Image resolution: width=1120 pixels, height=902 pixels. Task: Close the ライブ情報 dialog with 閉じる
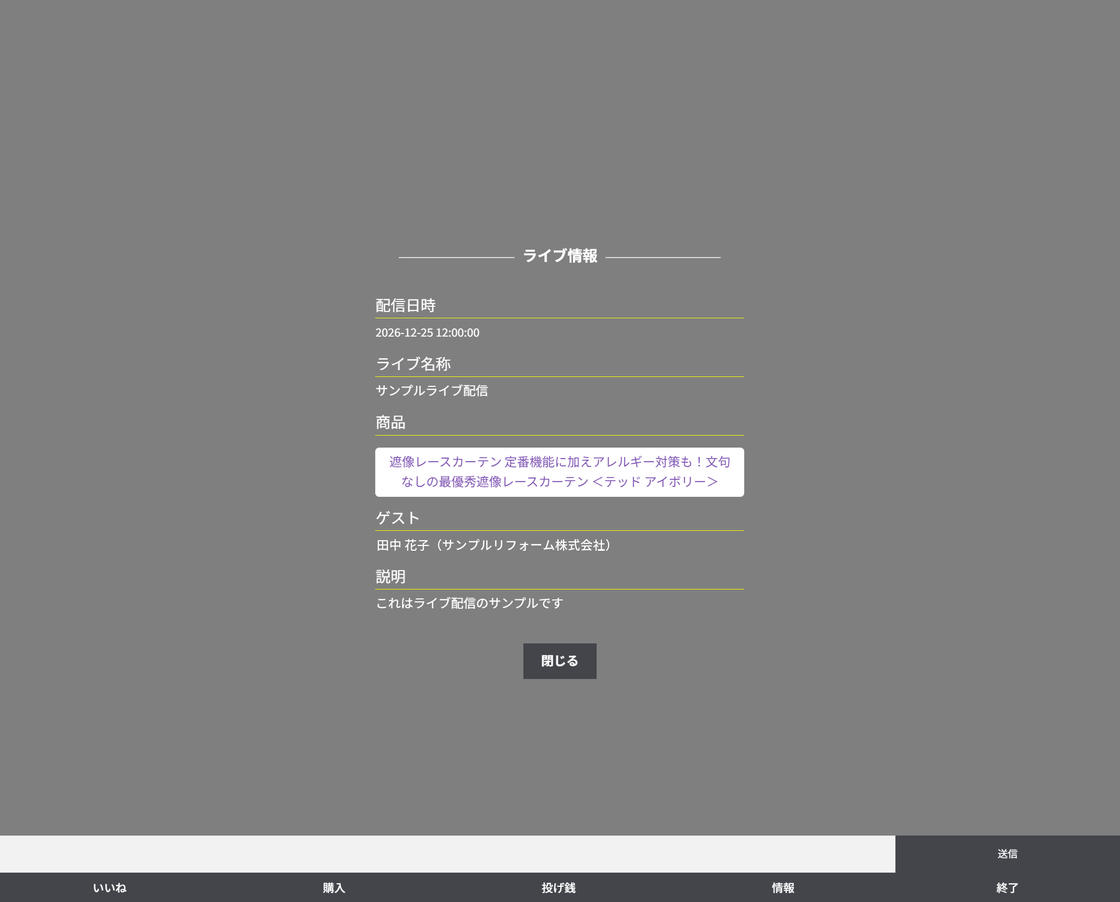click(559, 661)
